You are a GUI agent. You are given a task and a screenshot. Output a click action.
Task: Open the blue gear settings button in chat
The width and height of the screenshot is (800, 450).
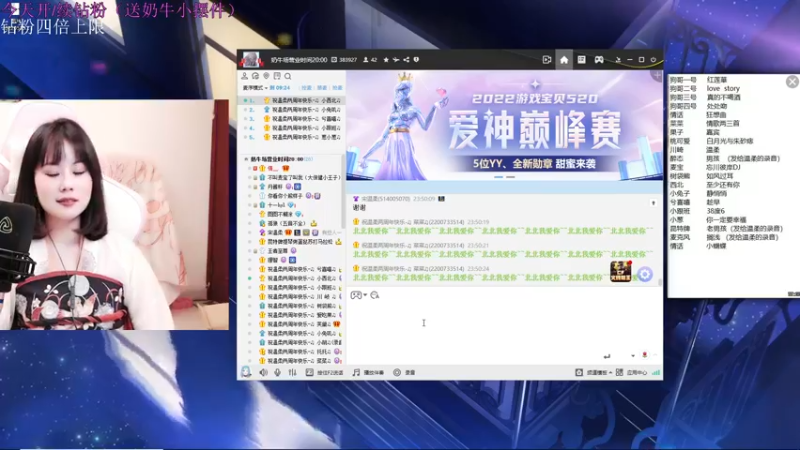(x=645, y=274)
